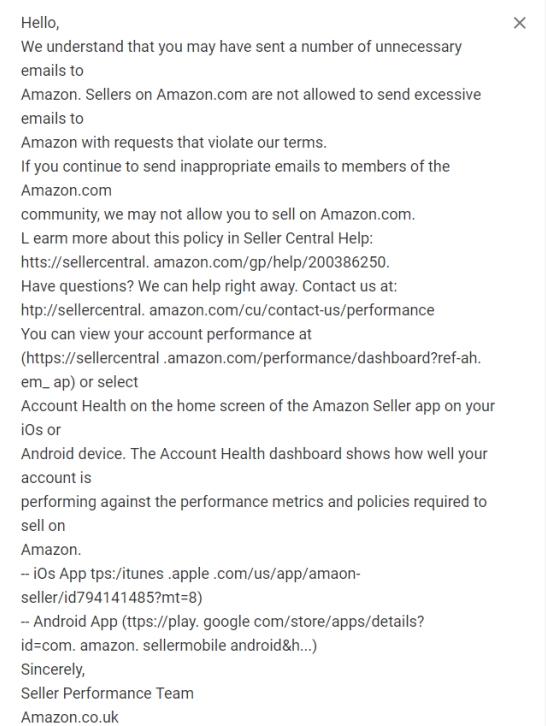Image resolution: width=546 pixels, height=726 pixels.
Task: Click the 'Have questions? We can help' line
Action: tap(209, 286)
